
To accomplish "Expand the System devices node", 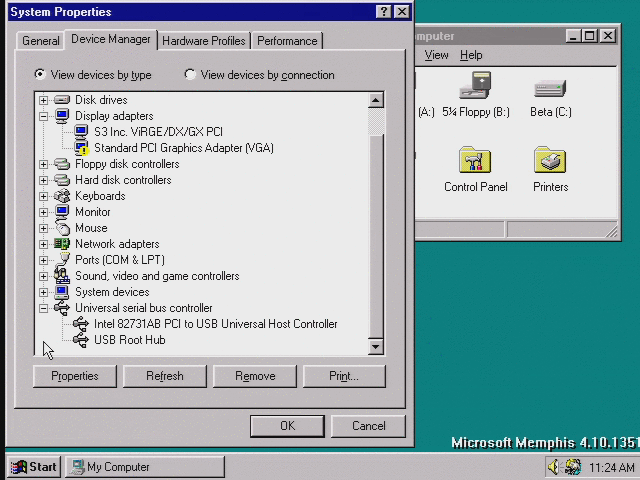I will coord(43,292).
